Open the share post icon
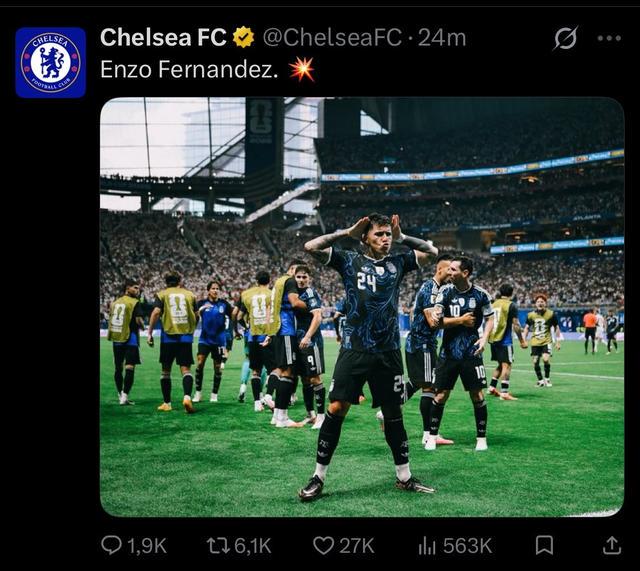Viewport: 640px width, 571px height. click(x=611, y=545)
